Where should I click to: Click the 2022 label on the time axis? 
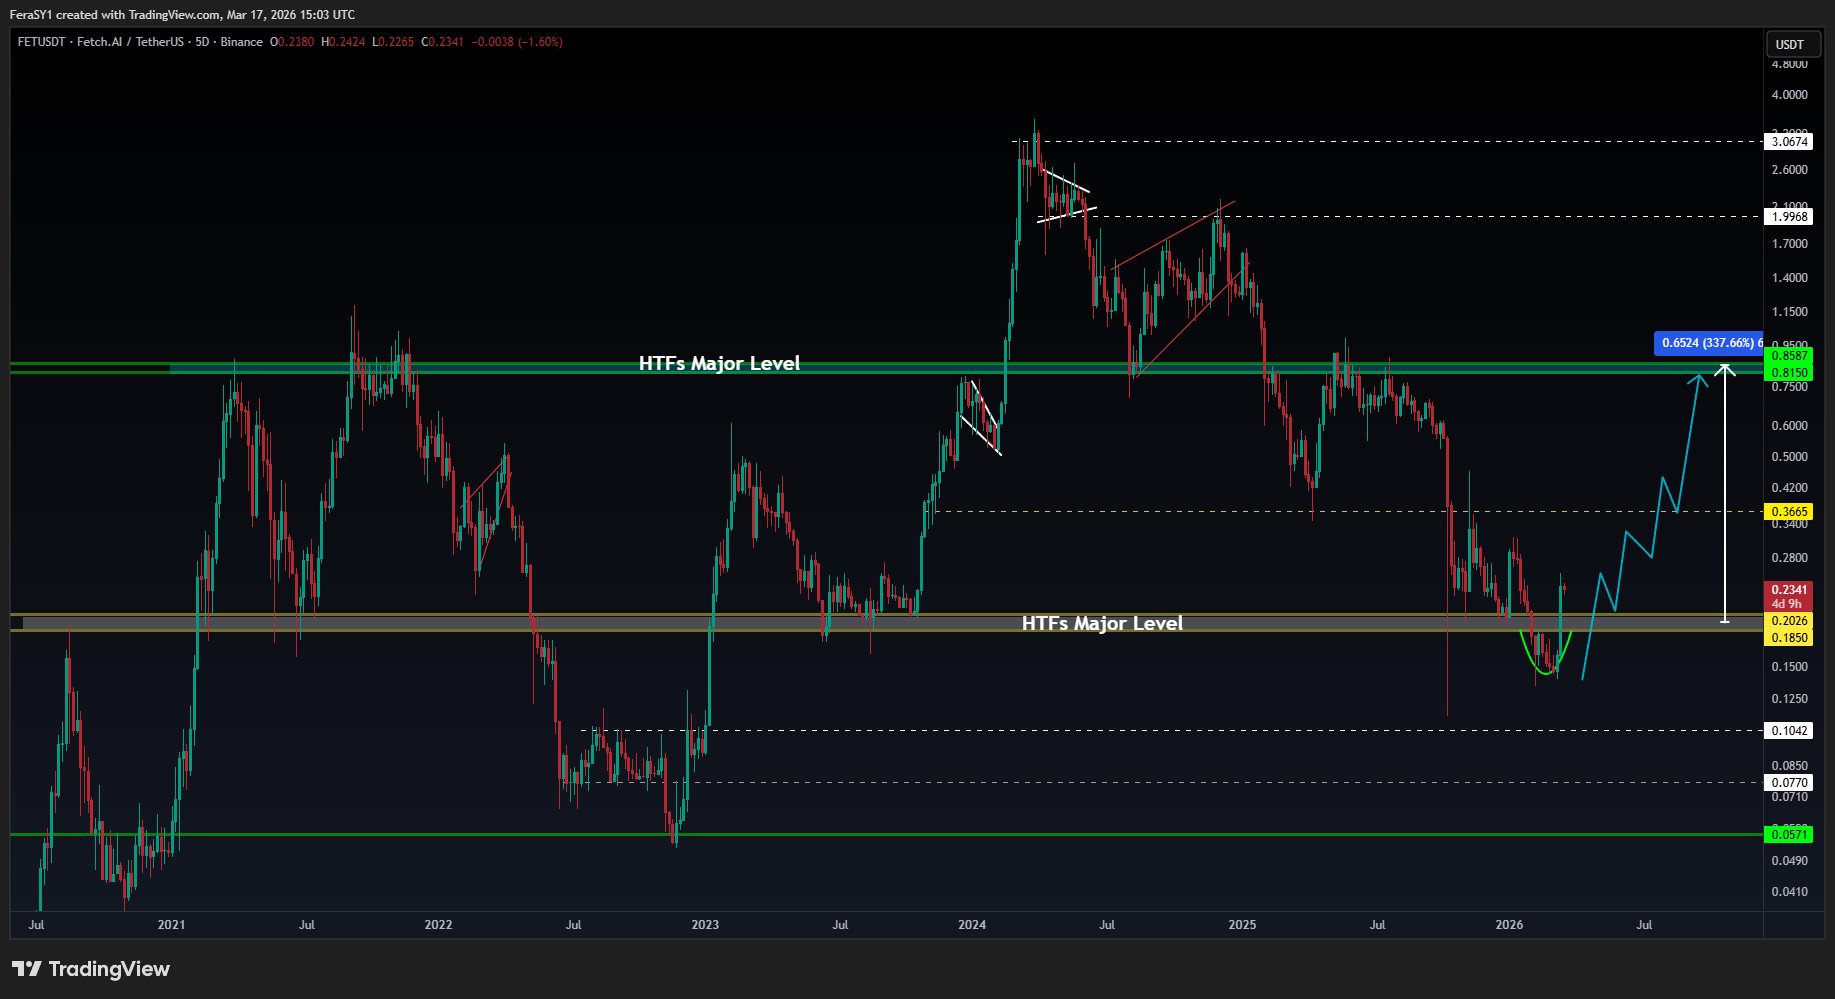coord(438,925)
